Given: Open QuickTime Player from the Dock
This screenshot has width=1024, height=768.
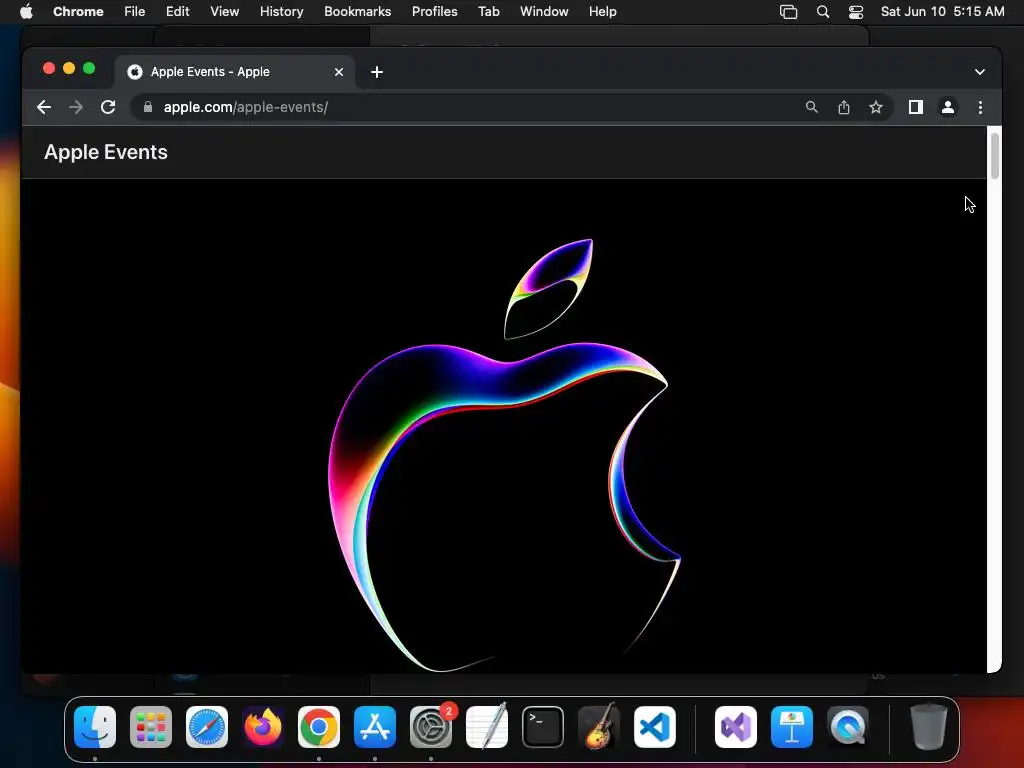Looking at the screenshot, I should point(848,727).
